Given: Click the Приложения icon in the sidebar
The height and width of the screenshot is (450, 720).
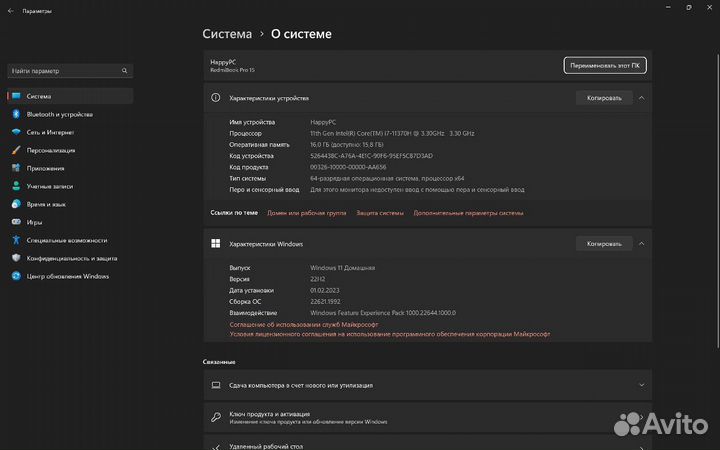Looking at the screenshot, I should (16, 168).
